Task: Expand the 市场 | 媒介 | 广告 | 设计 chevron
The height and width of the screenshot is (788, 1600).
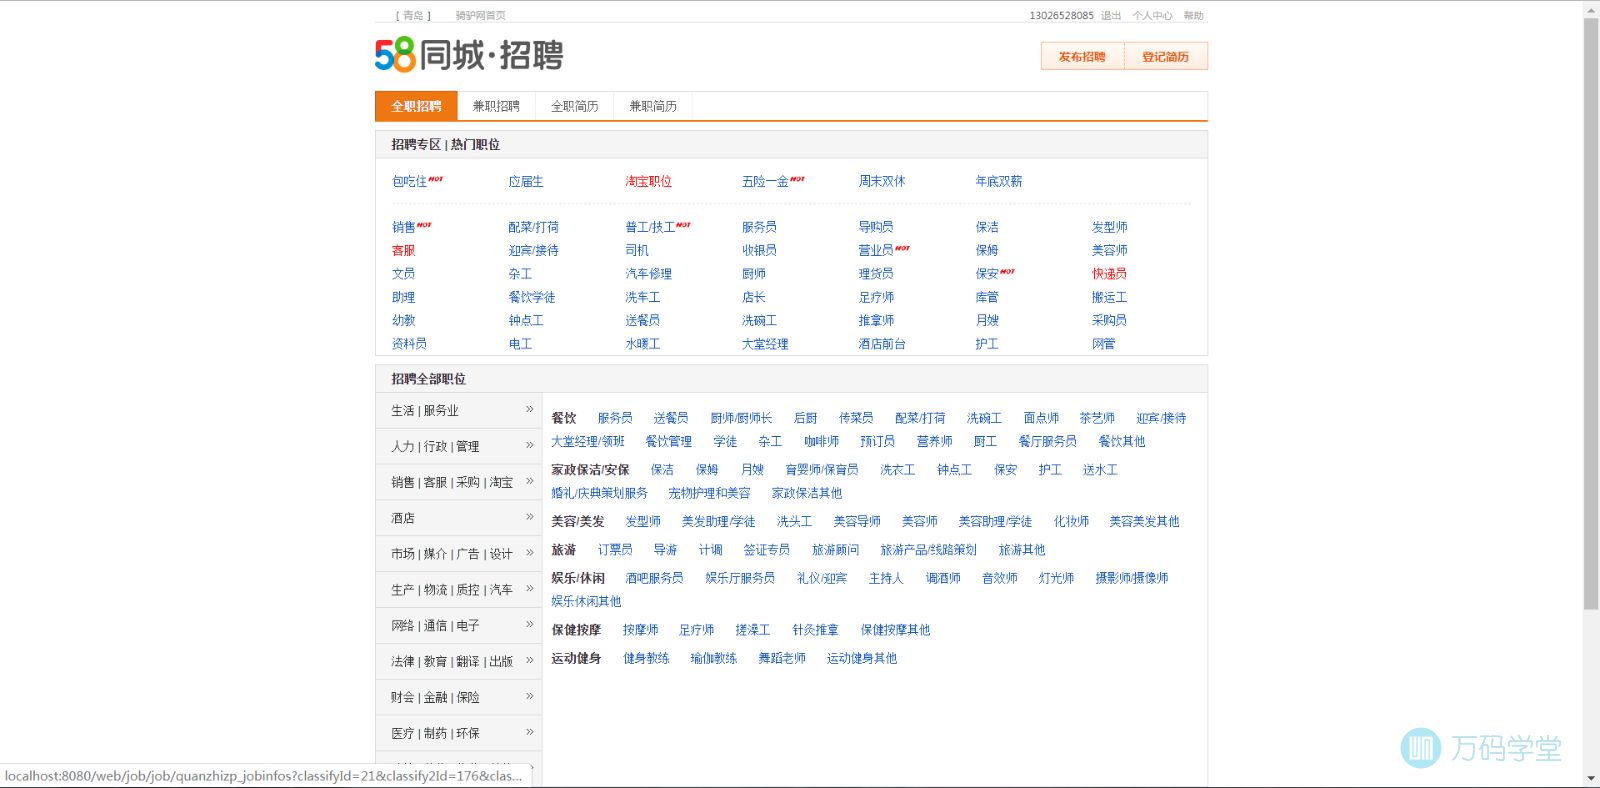Action: point(530,552)
